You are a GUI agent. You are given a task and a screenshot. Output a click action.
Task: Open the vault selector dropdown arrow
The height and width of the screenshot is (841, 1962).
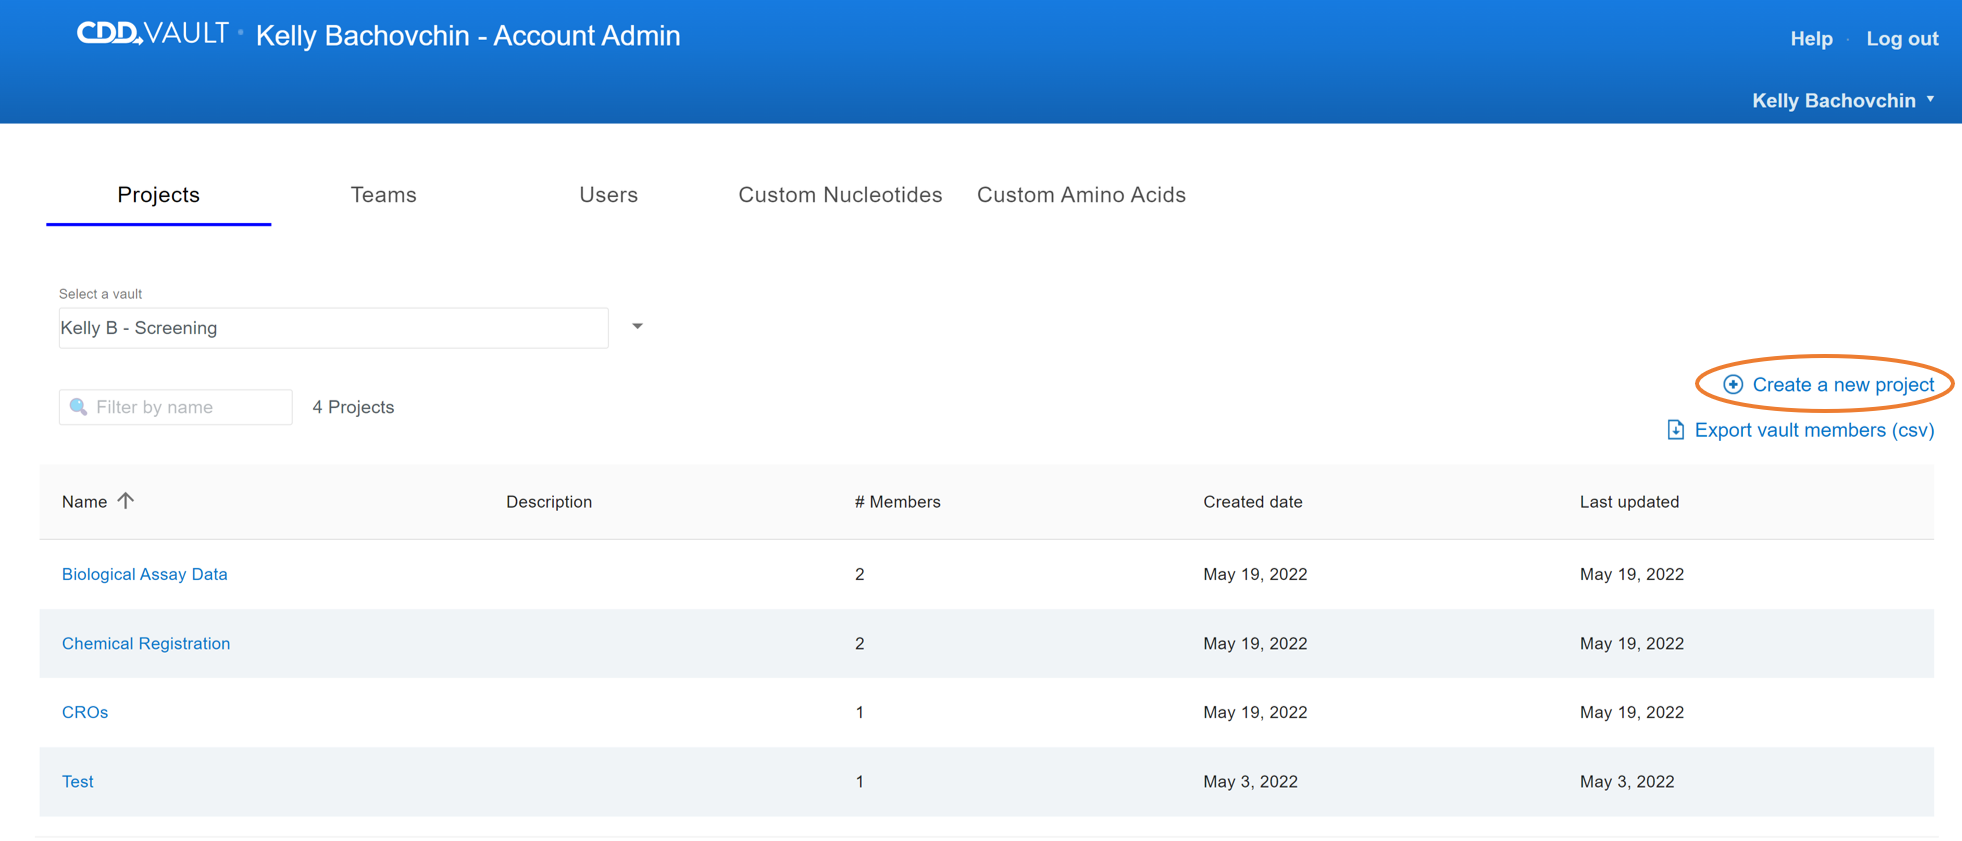[637, 327]
